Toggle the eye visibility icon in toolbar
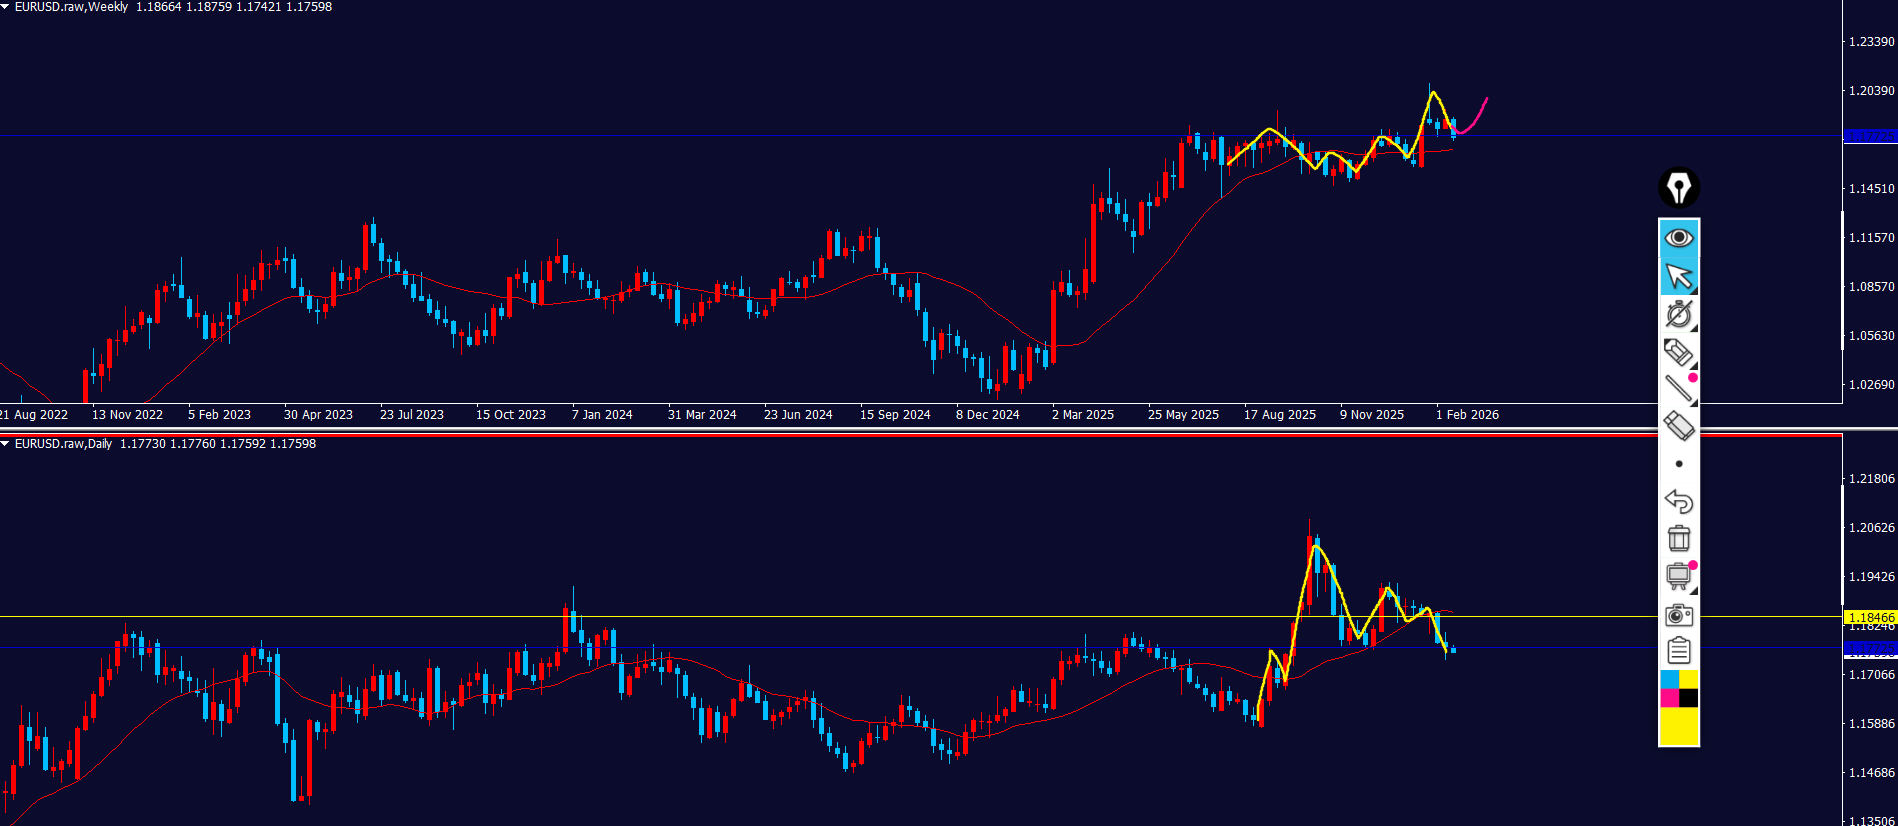 (1679, 237)
